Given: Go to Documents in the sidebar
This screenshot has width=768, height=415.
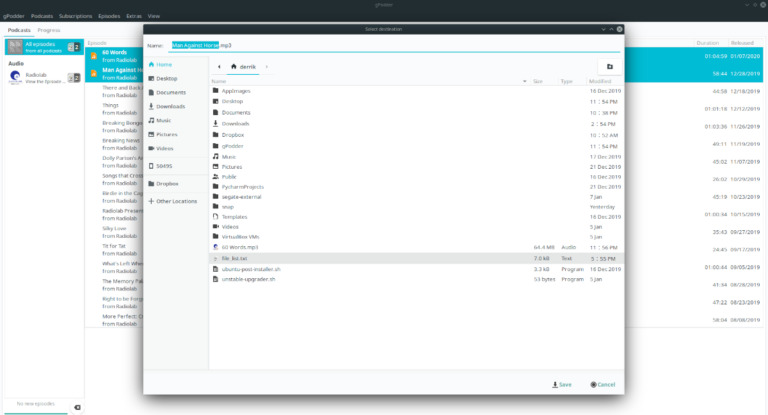Looking at the screenshot, I should [170, 92].
